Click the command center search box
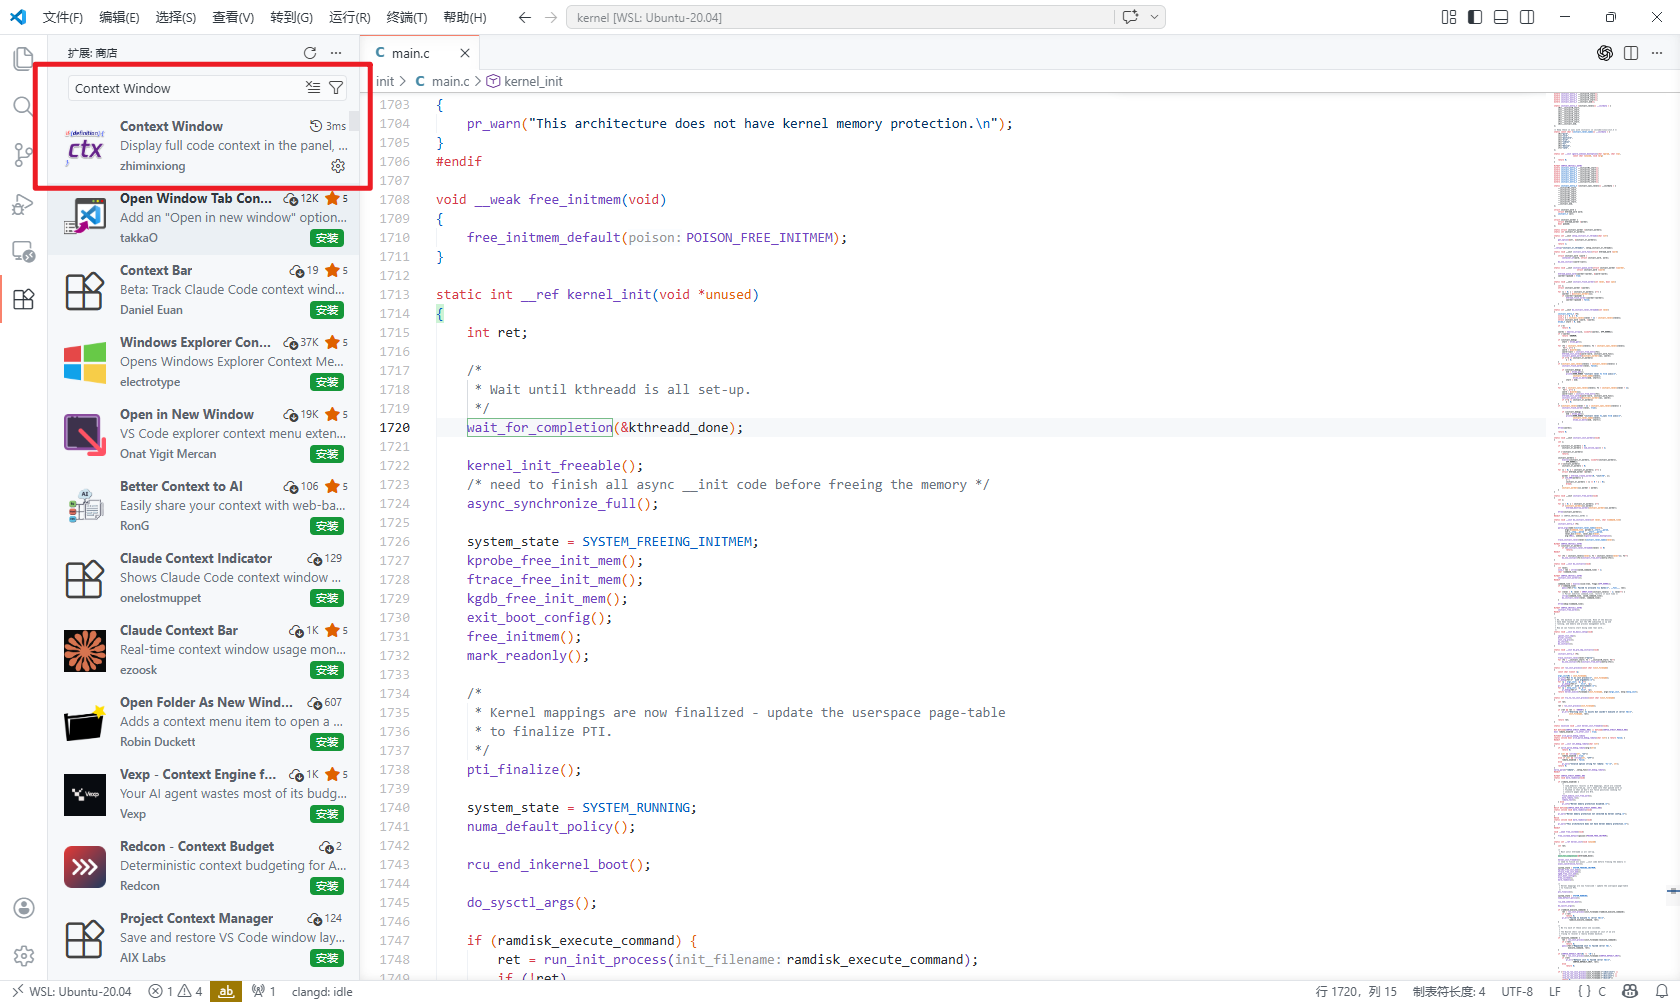The height and width of the screenshot is (1002, 1680). 840,17
